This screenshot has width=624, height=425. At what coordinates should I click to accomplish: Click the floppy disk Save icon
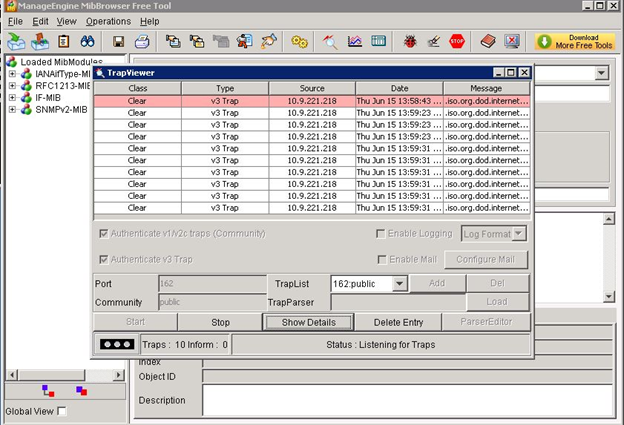(x=119, y=41)
